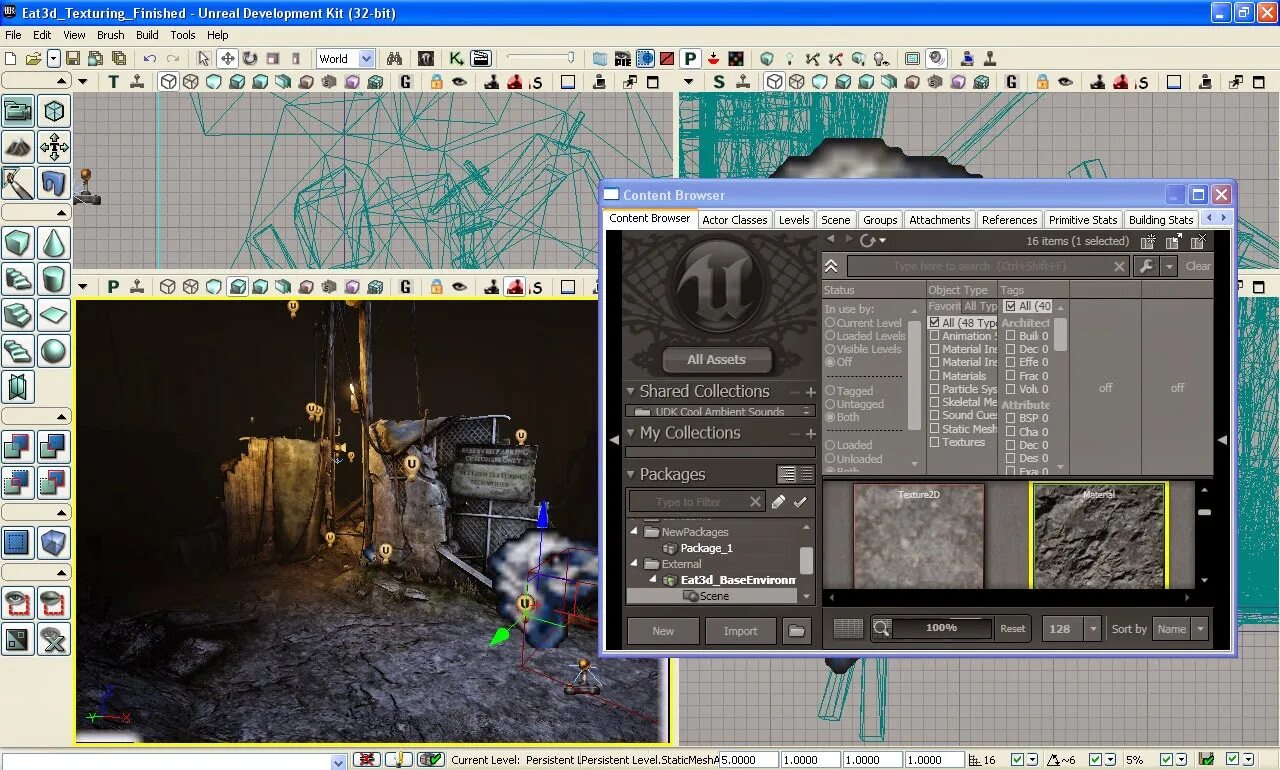The width and height of the screenshot is (1280, 770).
Task: Select the Camera/Translate widget tool in toolbar
Action: [x=228, y=58]
